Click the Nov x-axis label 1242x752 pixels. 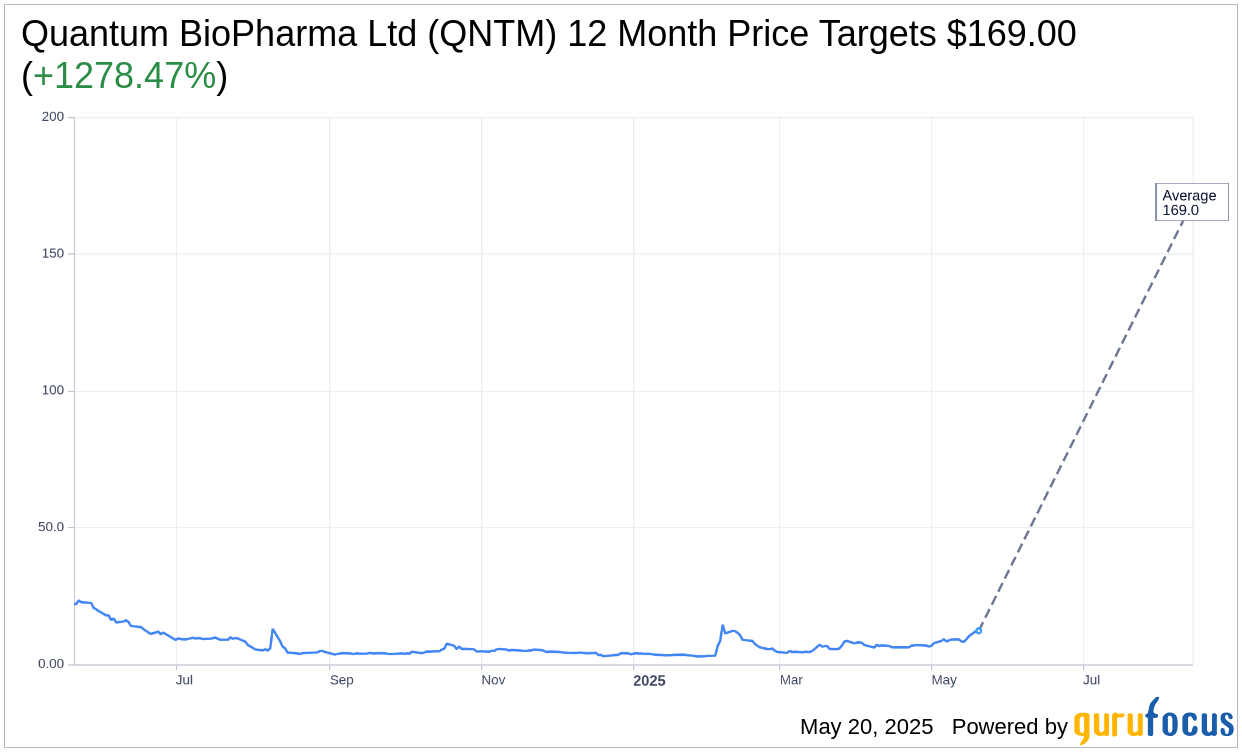click(x=493, y=680)
